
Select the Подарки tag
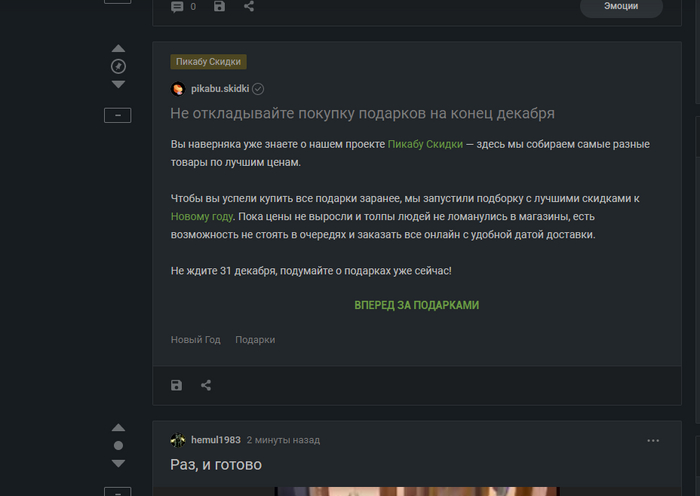click(255, 340)
